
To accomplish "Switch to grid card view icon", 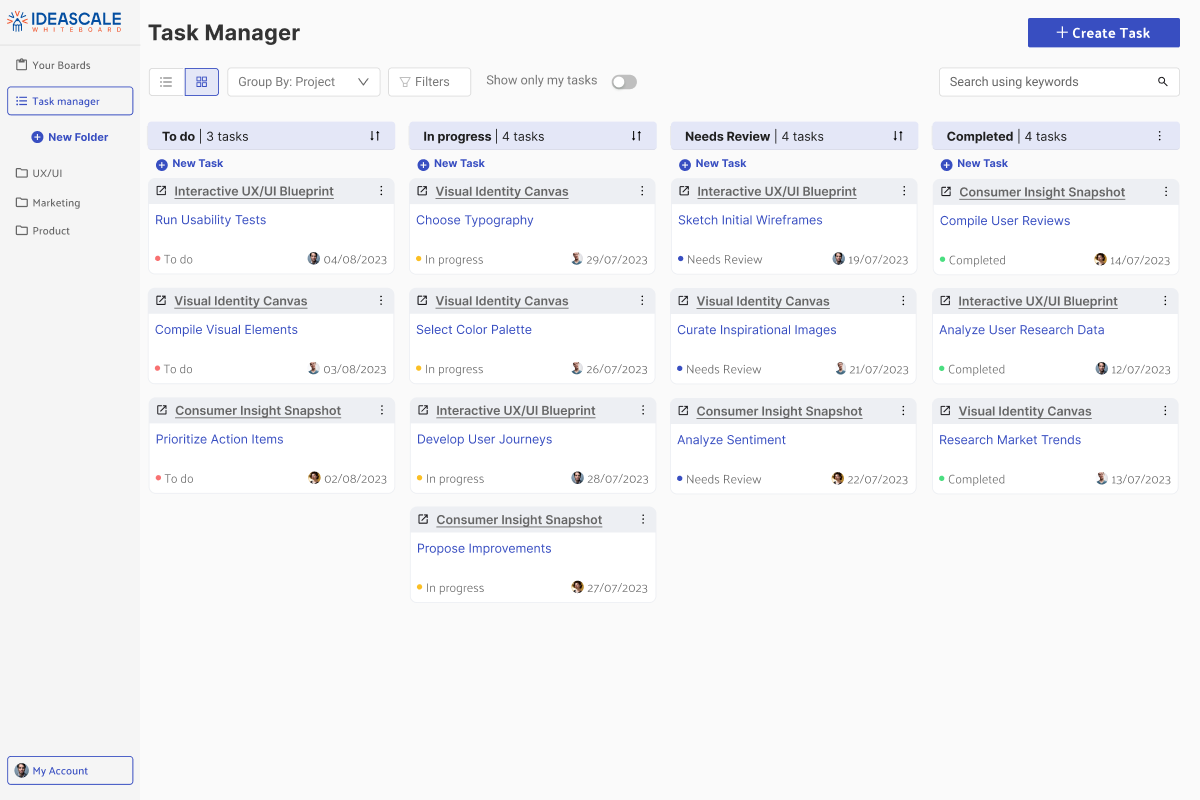I will pos(202,82).
